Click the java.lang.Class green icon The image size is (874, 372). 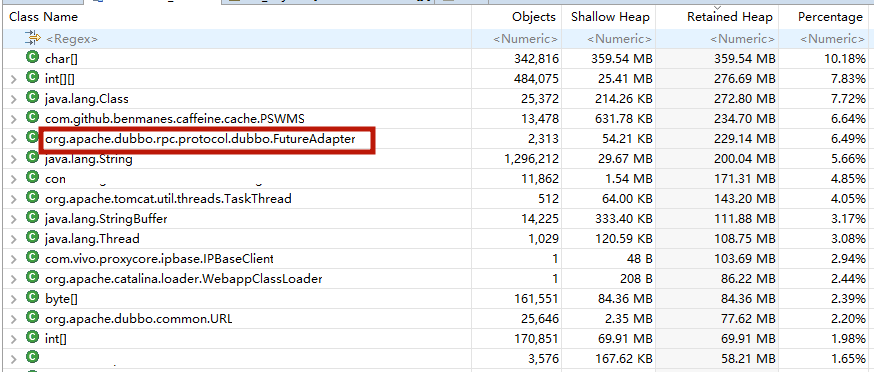coord(32,99)
